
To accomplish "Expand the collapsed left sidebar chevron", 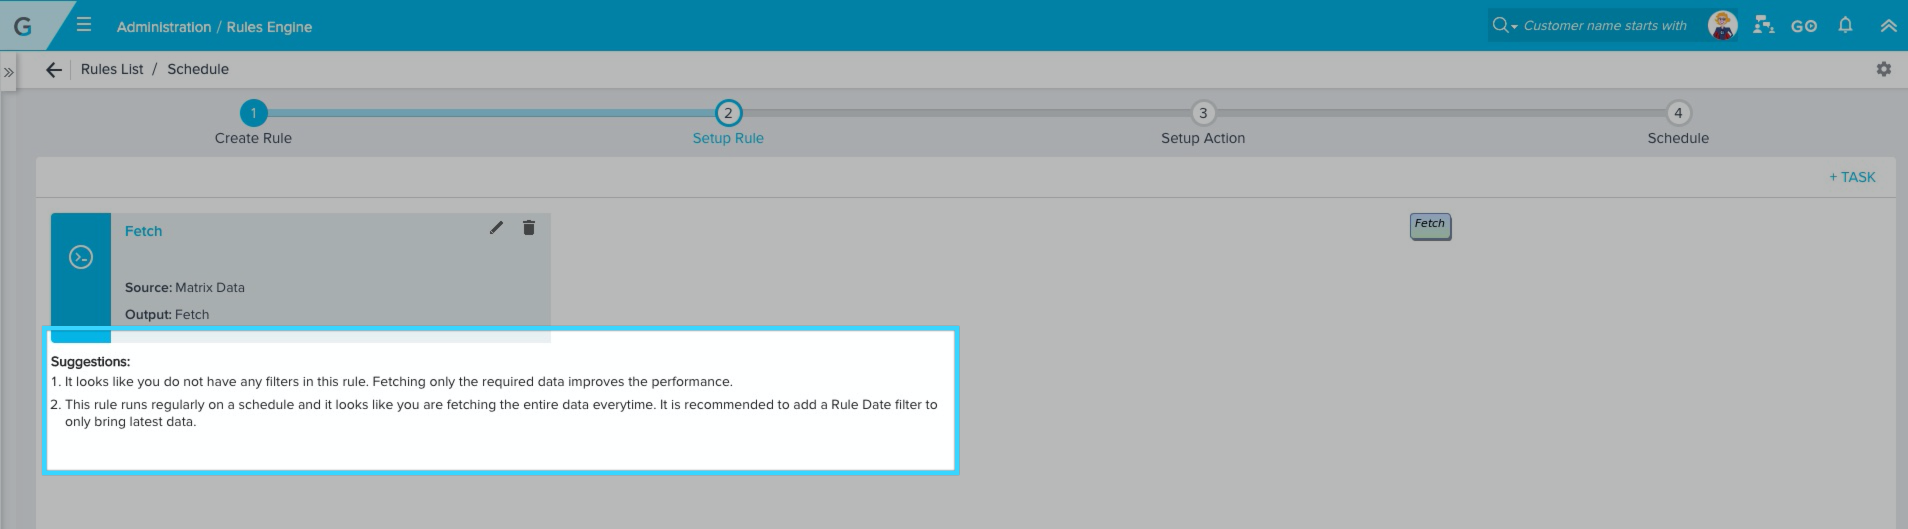I will tap(8, 73).
